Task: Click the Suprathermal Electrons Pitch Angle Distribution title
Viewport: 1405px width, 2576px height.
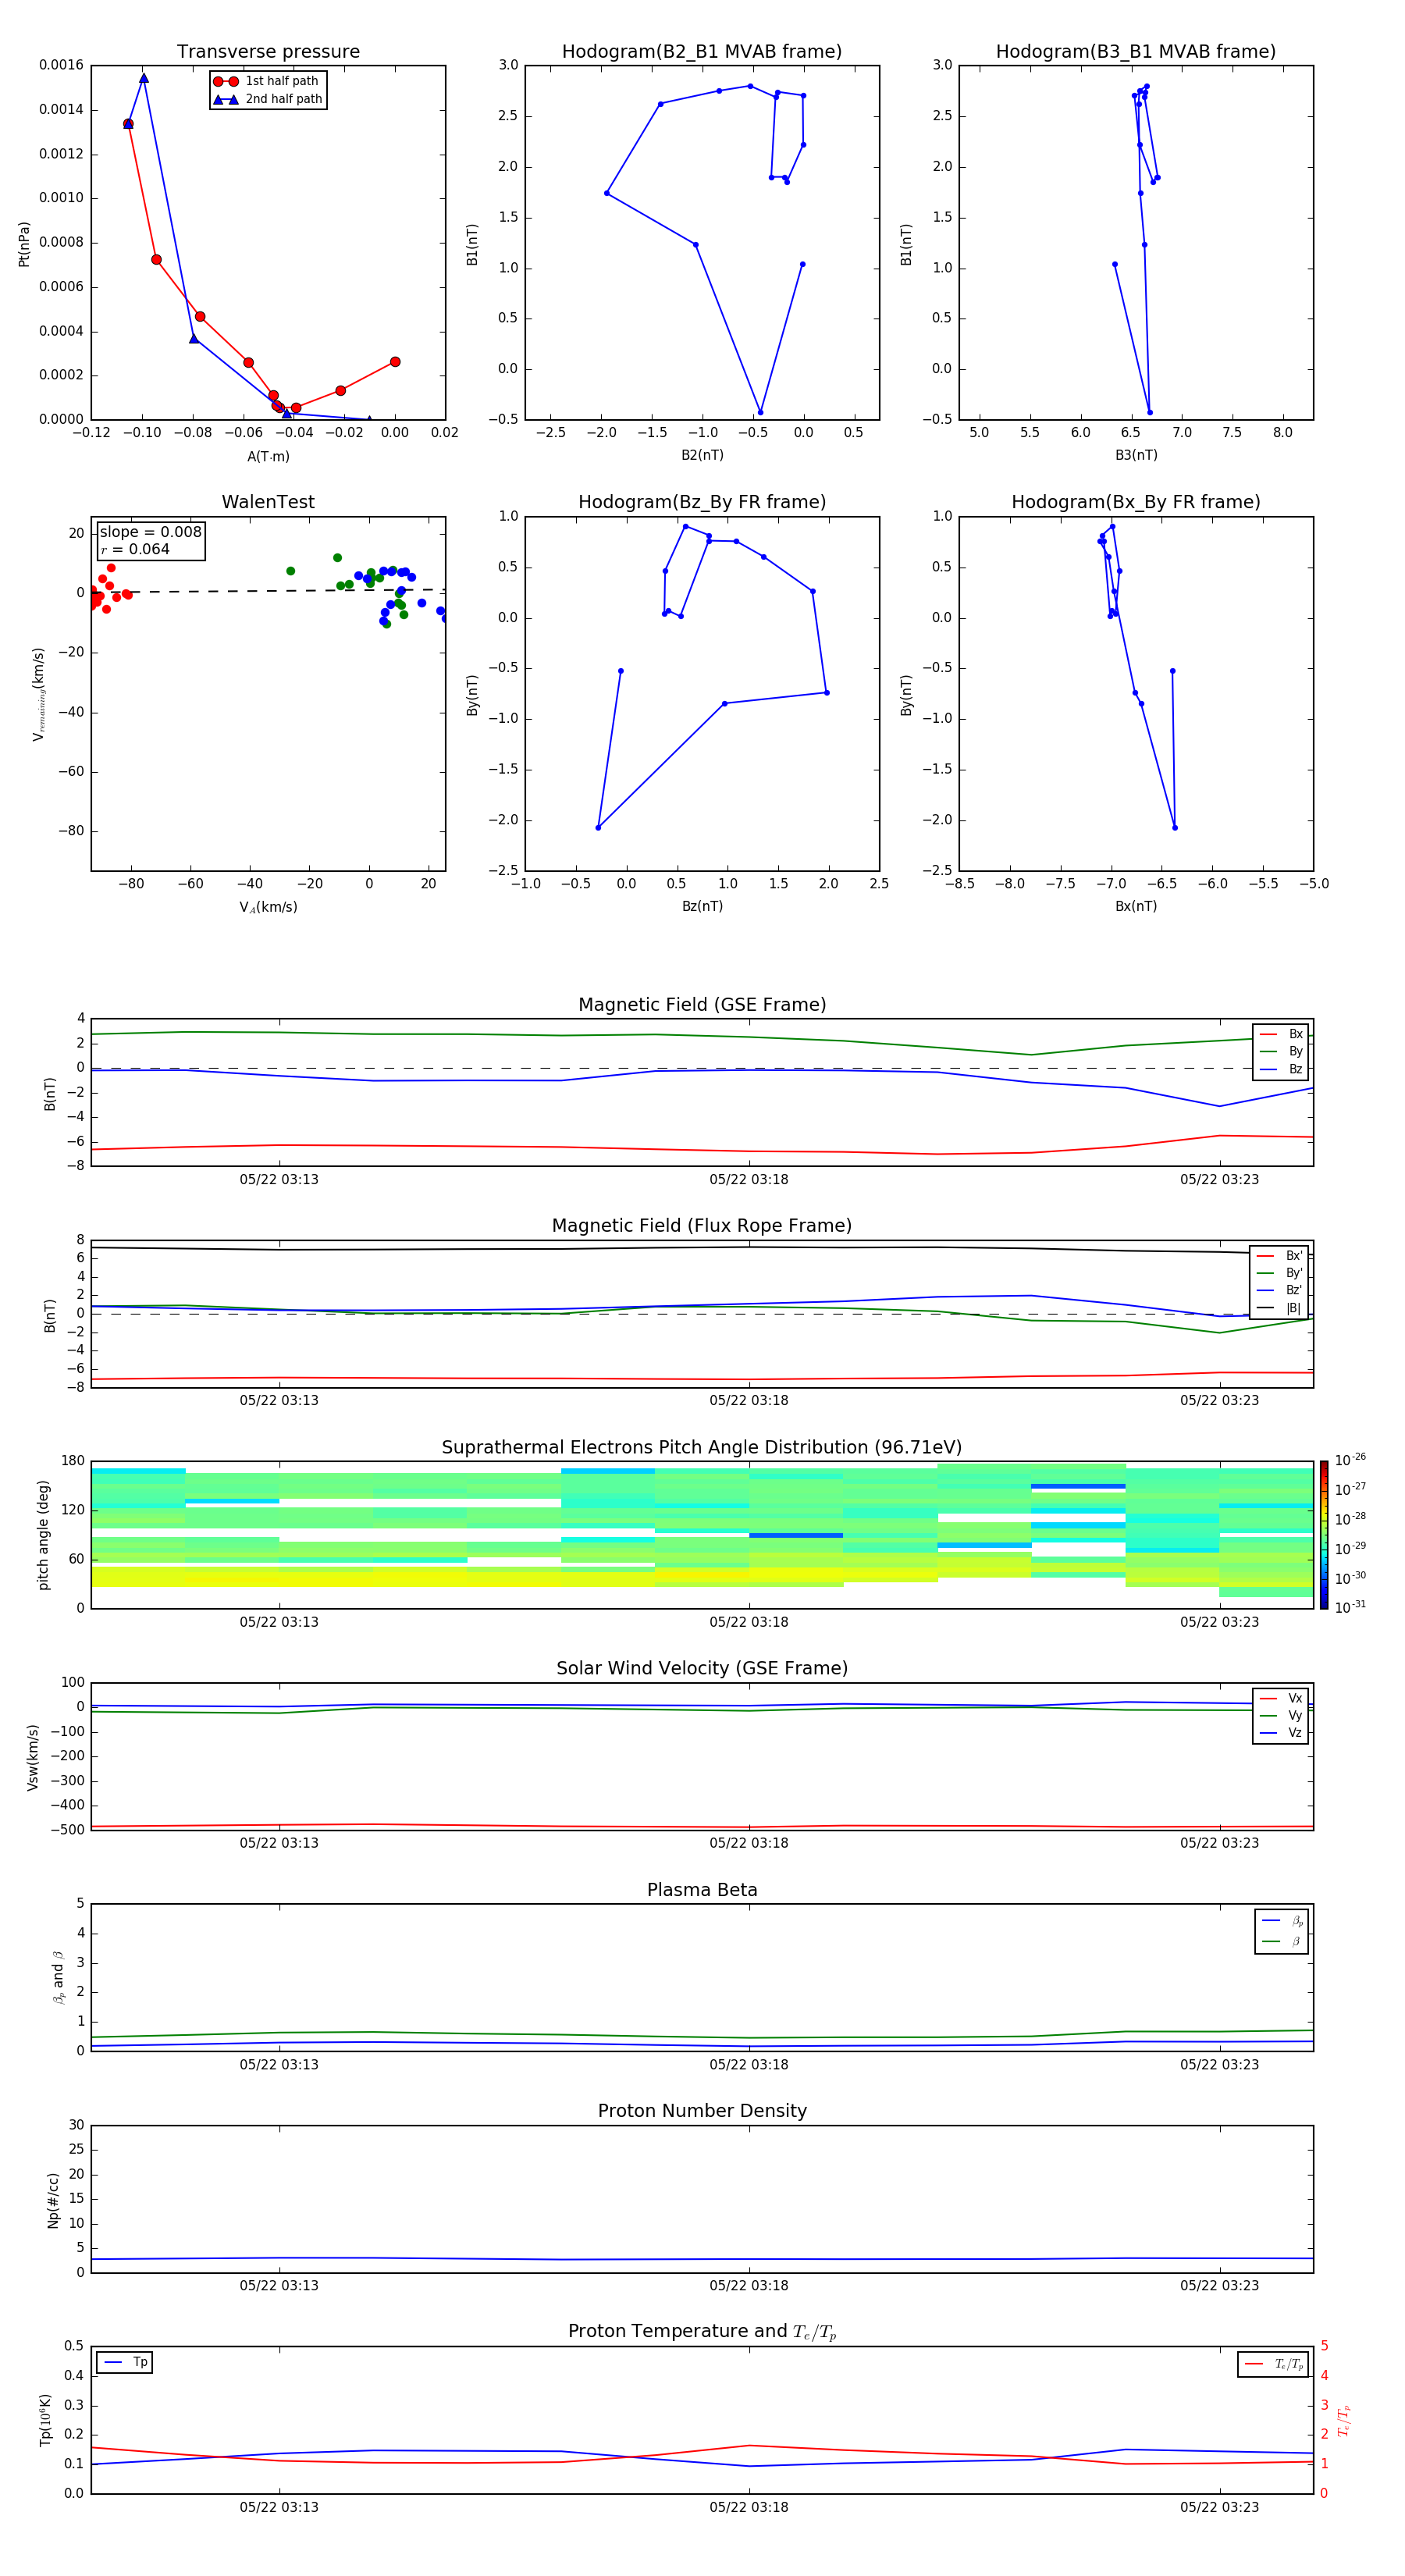Action: coord(702,1447)
